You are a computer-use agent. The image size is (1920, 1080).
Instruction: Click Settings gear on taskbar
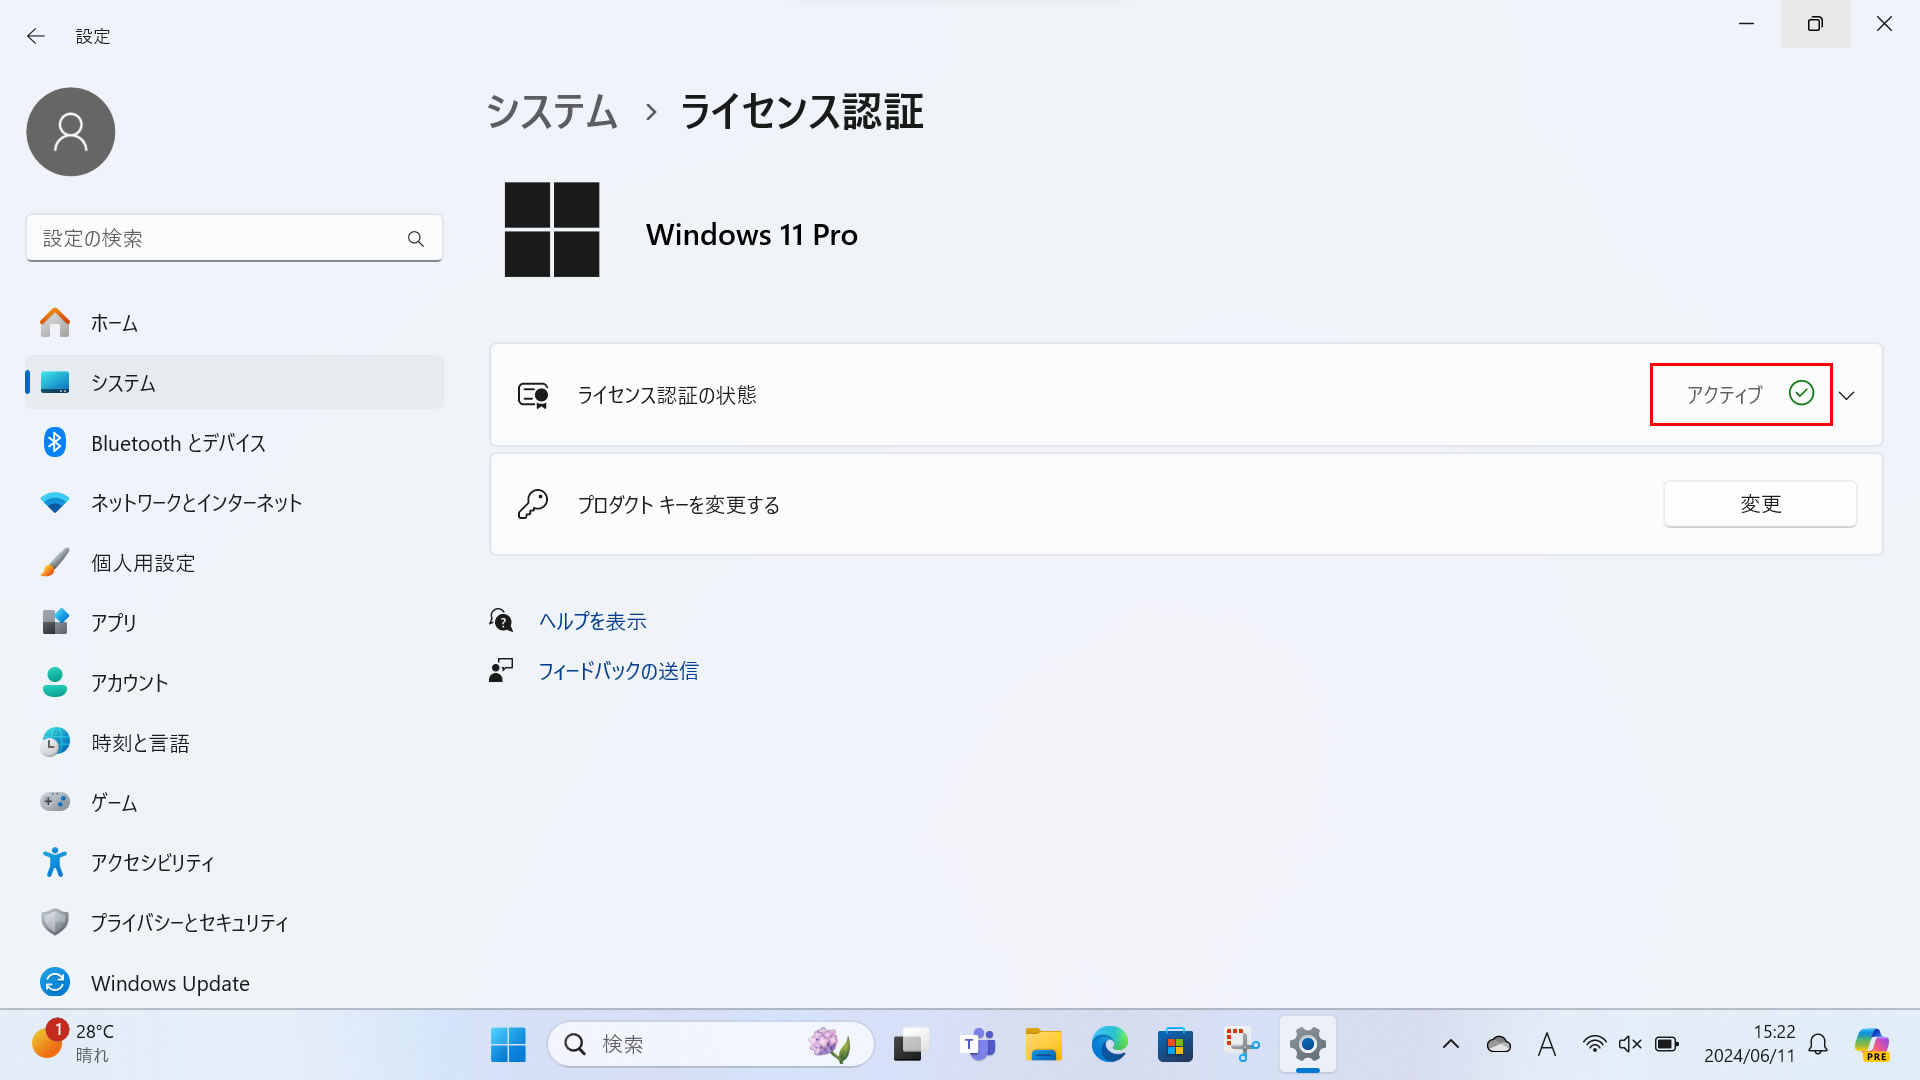click(1307, 1045)
